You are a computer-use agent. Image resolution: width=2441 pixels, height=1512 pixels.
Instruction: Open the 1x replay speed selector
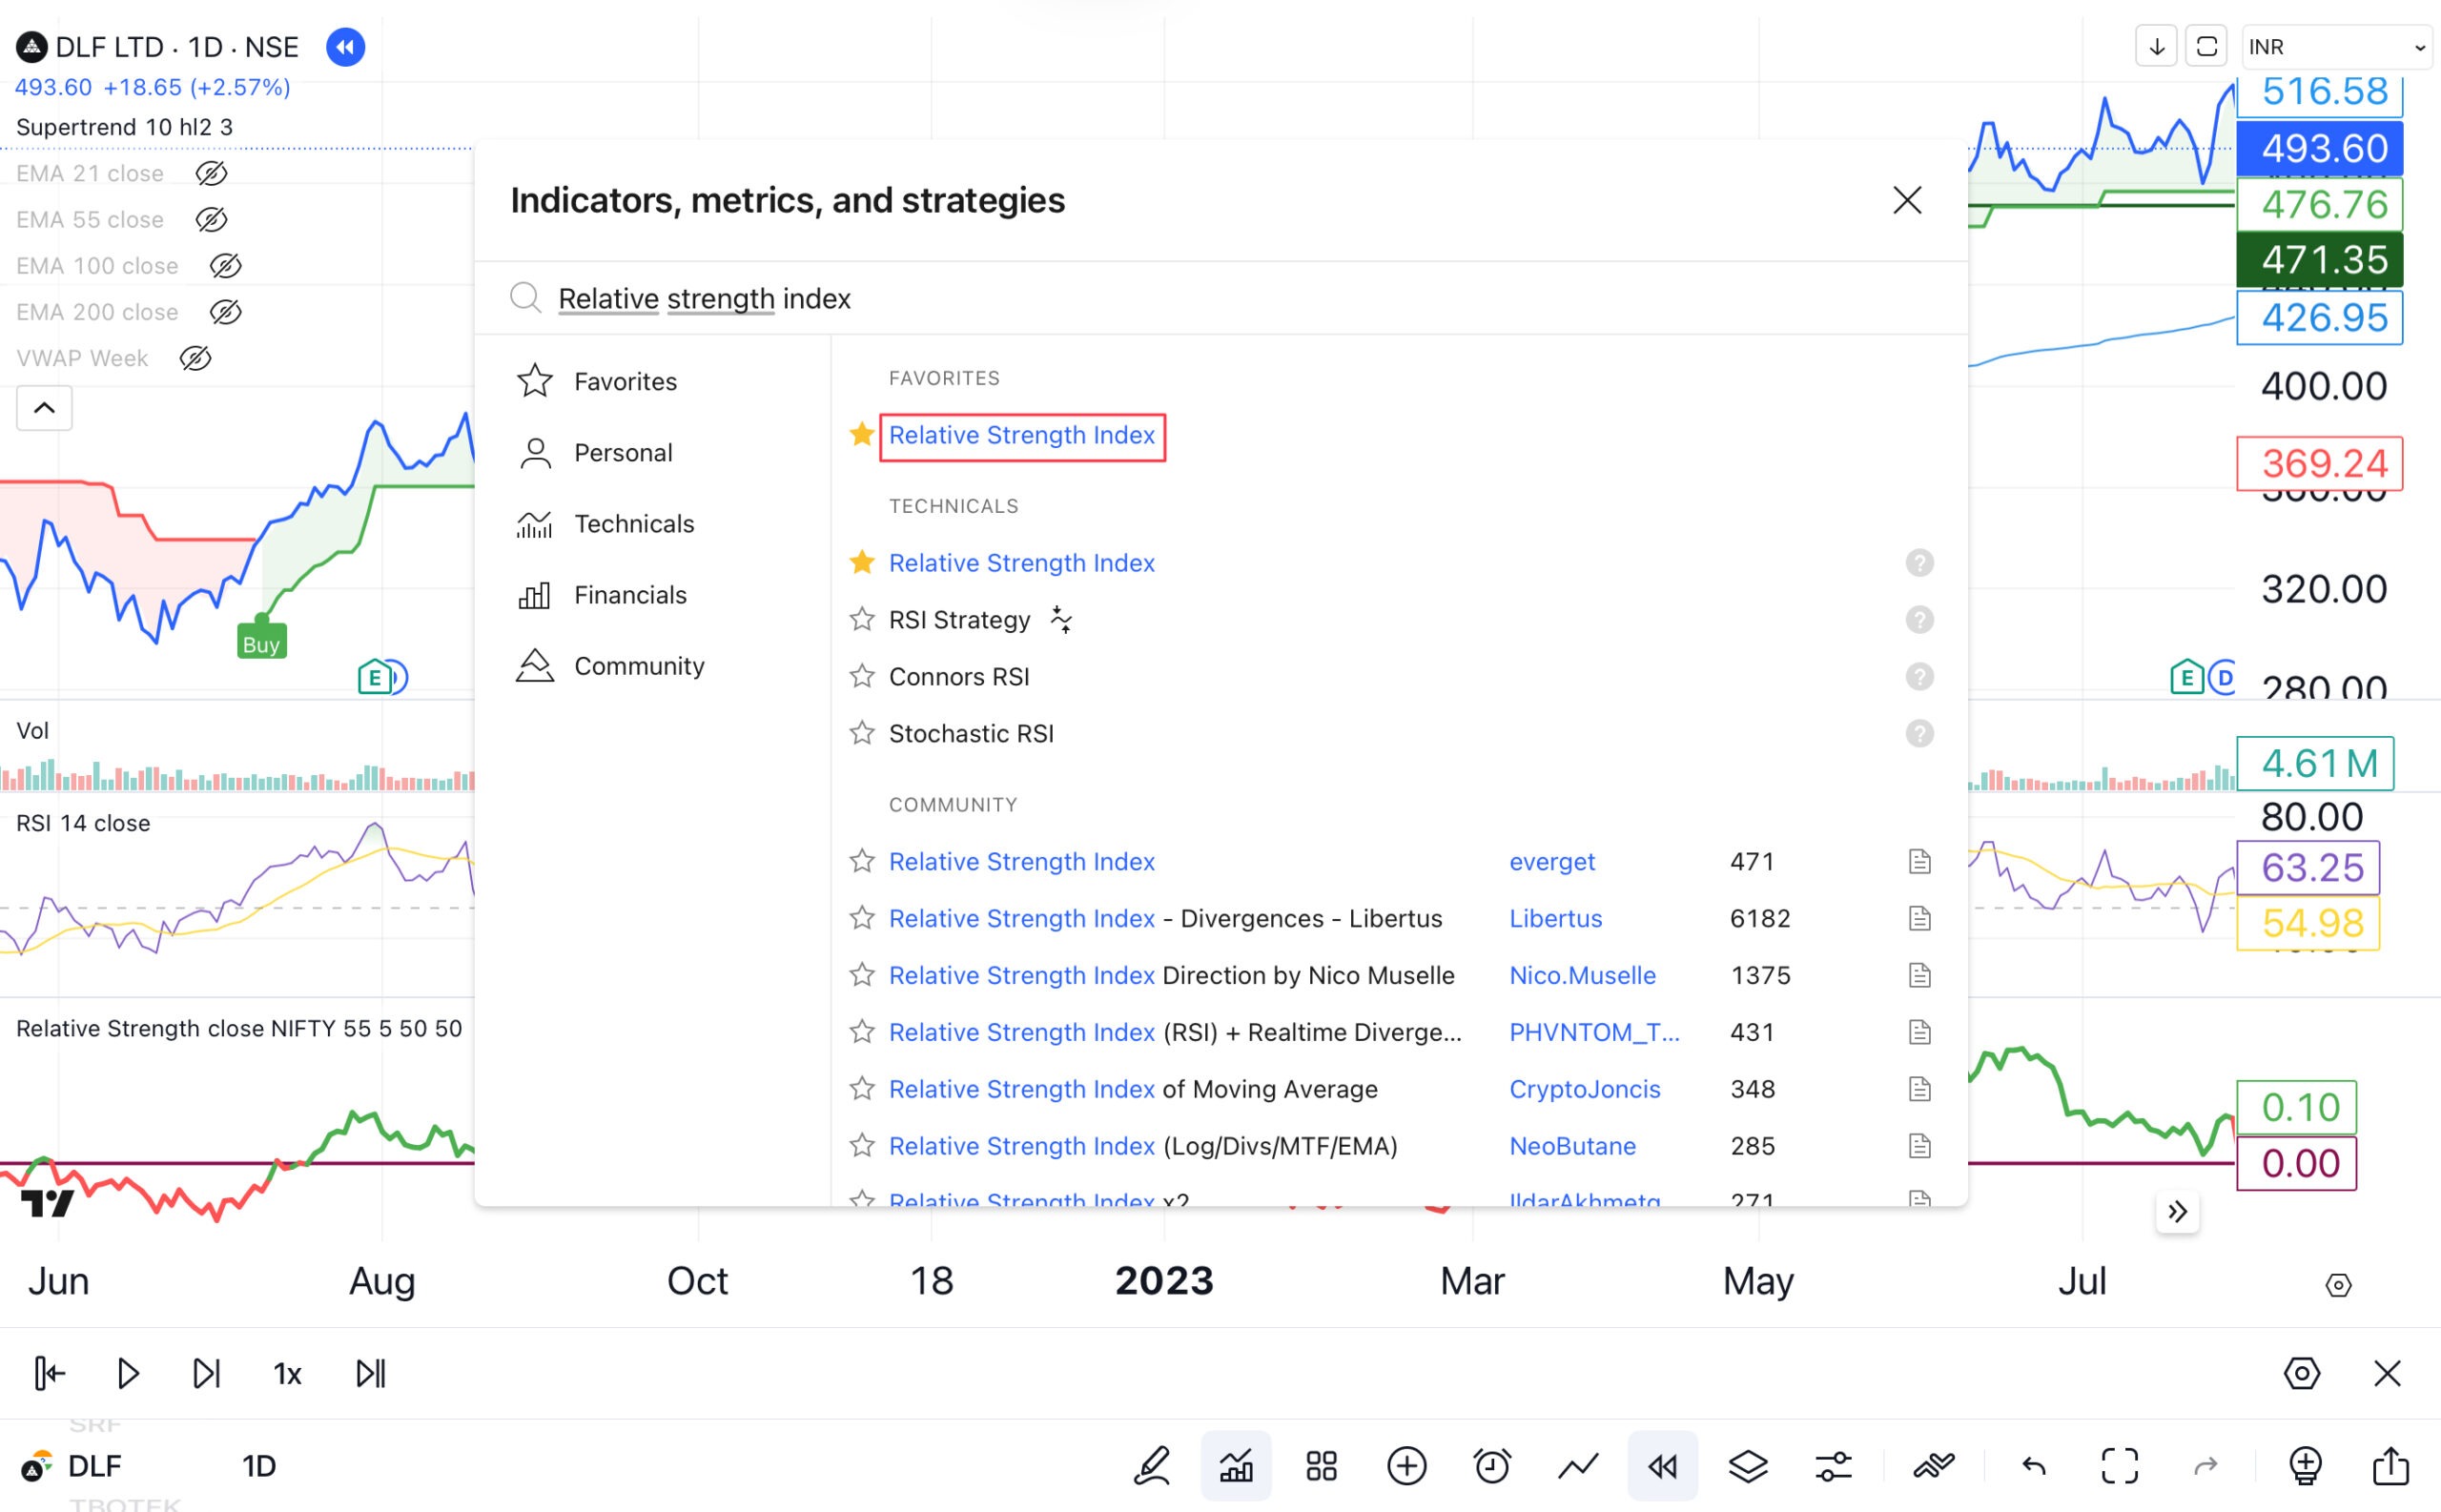tap(287, 1373)
